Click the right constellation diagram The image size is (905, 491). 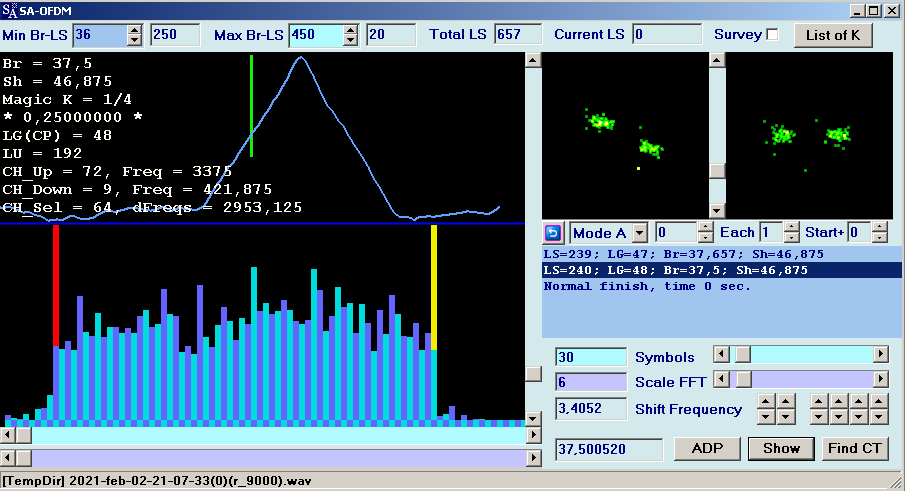(809, 136)
